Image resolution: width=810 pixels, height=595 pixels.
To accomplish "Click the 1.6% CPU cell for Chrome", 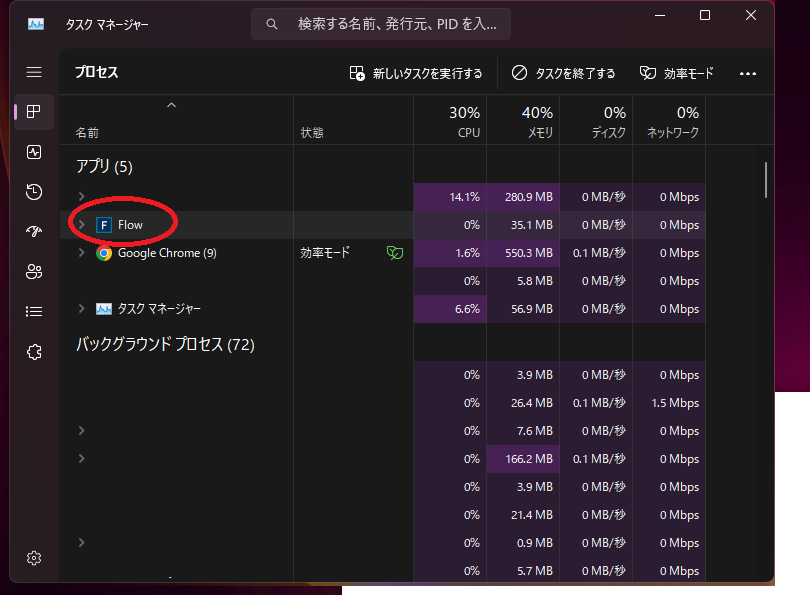I will click(x=450, y=253).
